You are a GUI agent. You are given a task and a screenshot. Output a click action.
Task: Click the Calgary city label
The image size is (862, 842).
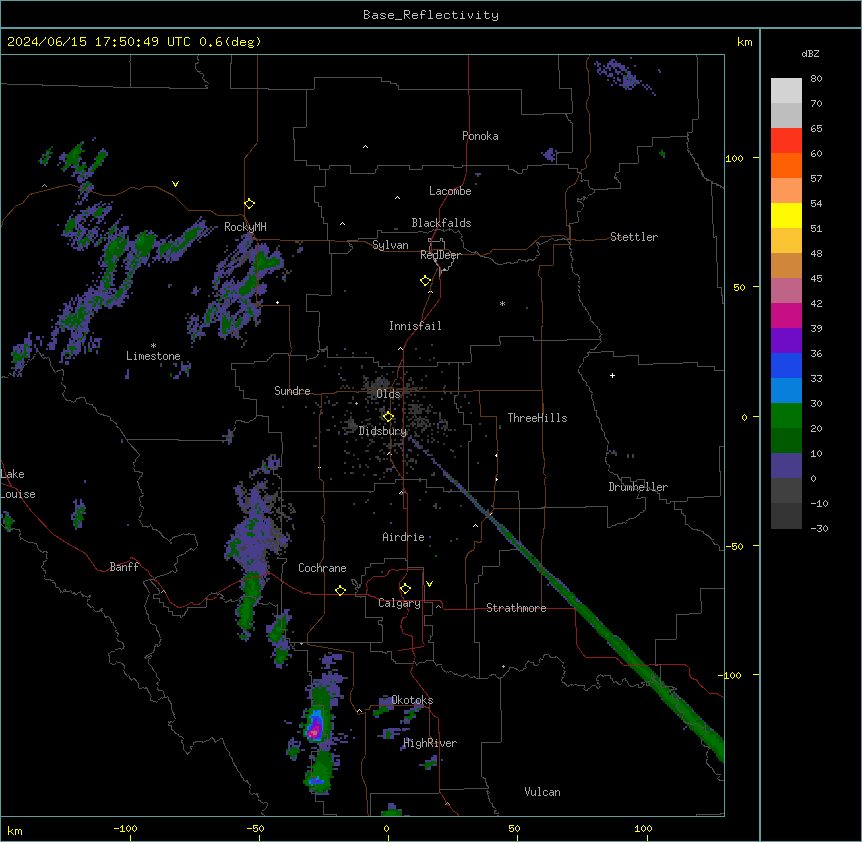399,603
